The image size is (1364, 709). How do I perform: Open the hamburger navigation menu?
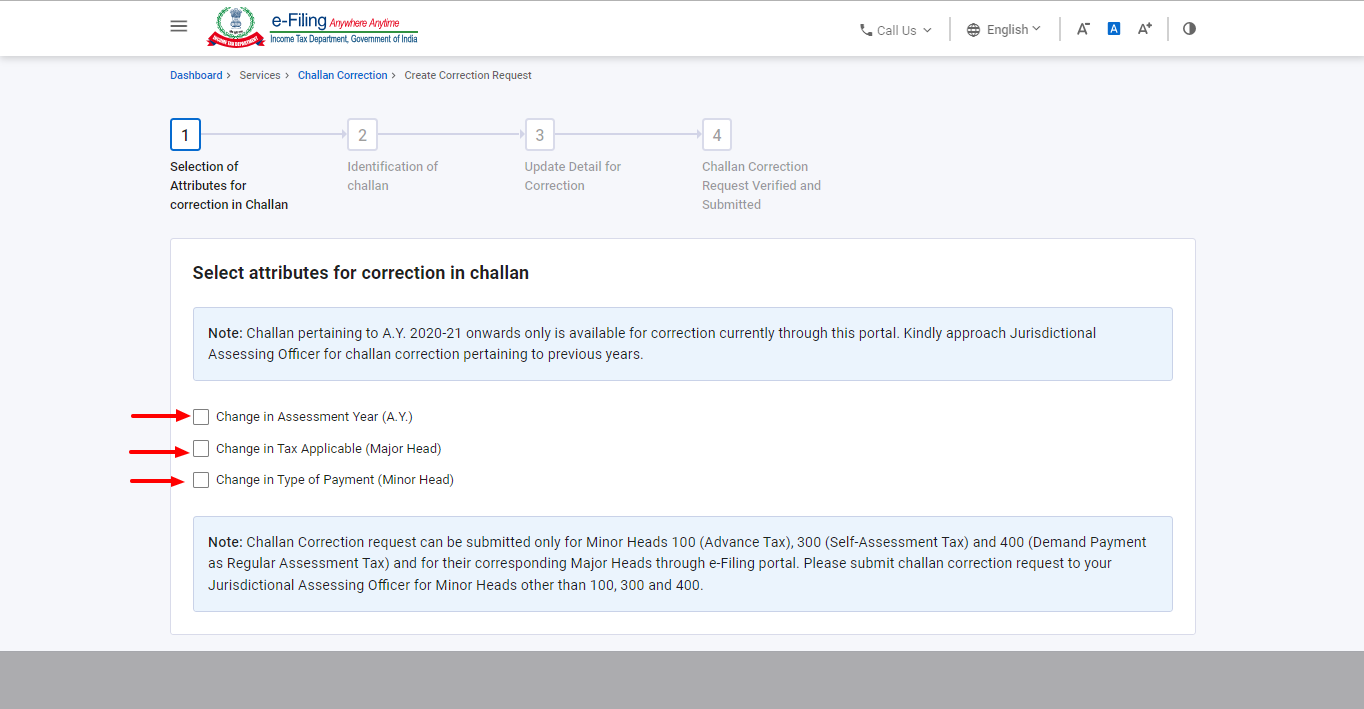tap(178, 26)
